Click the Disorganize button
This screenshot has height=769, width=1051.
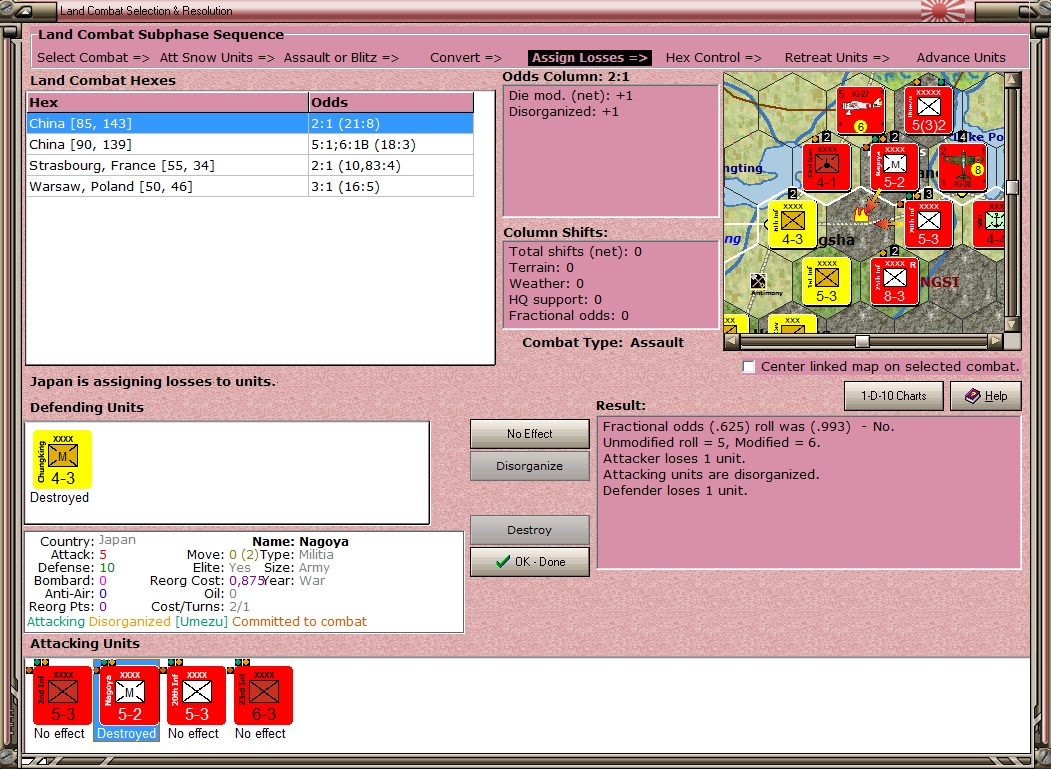point(530,466)
